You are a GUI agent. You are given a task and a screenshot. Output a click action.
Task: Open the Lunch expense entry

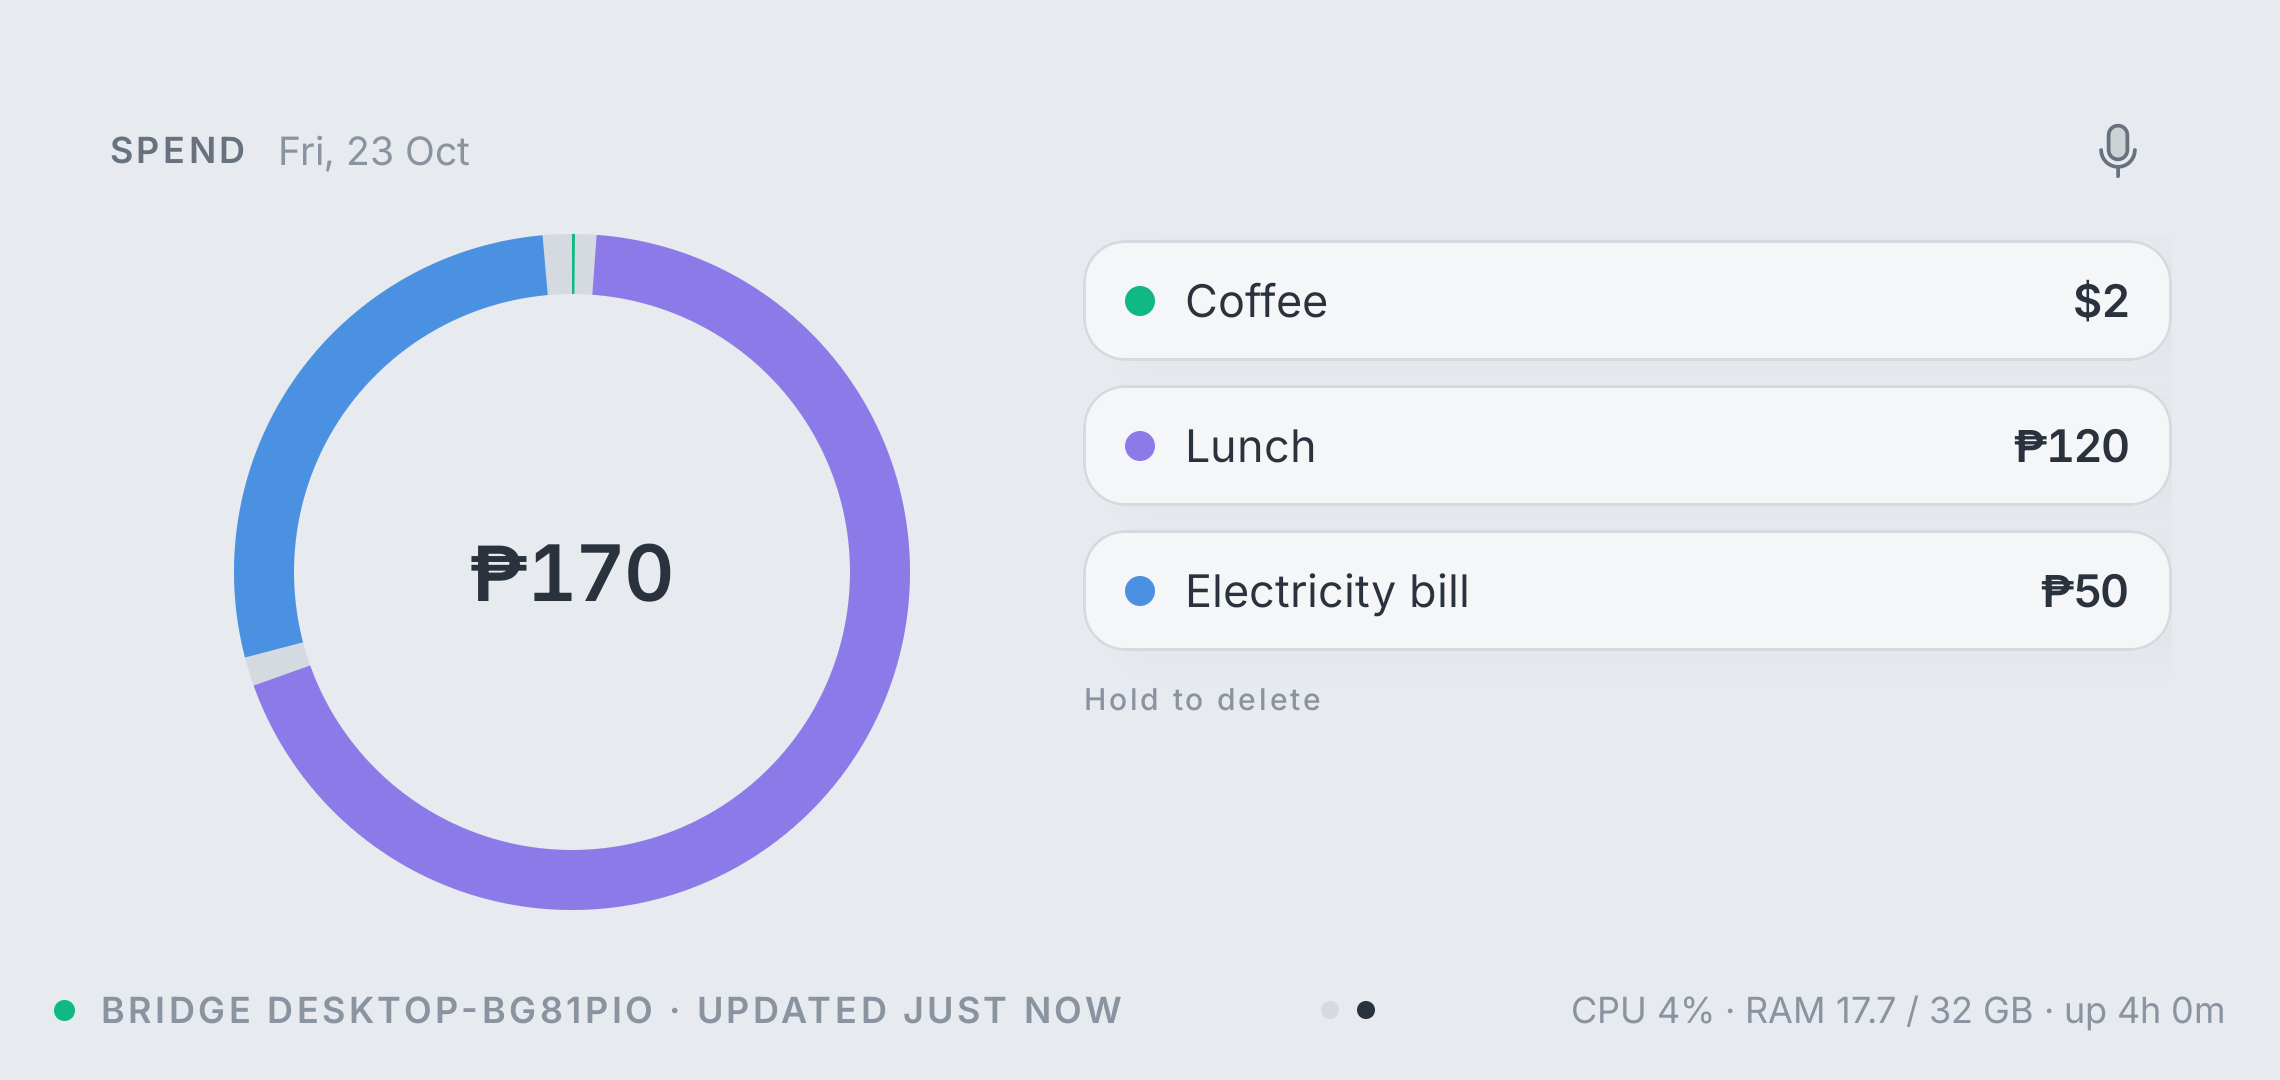[1627, 446]
